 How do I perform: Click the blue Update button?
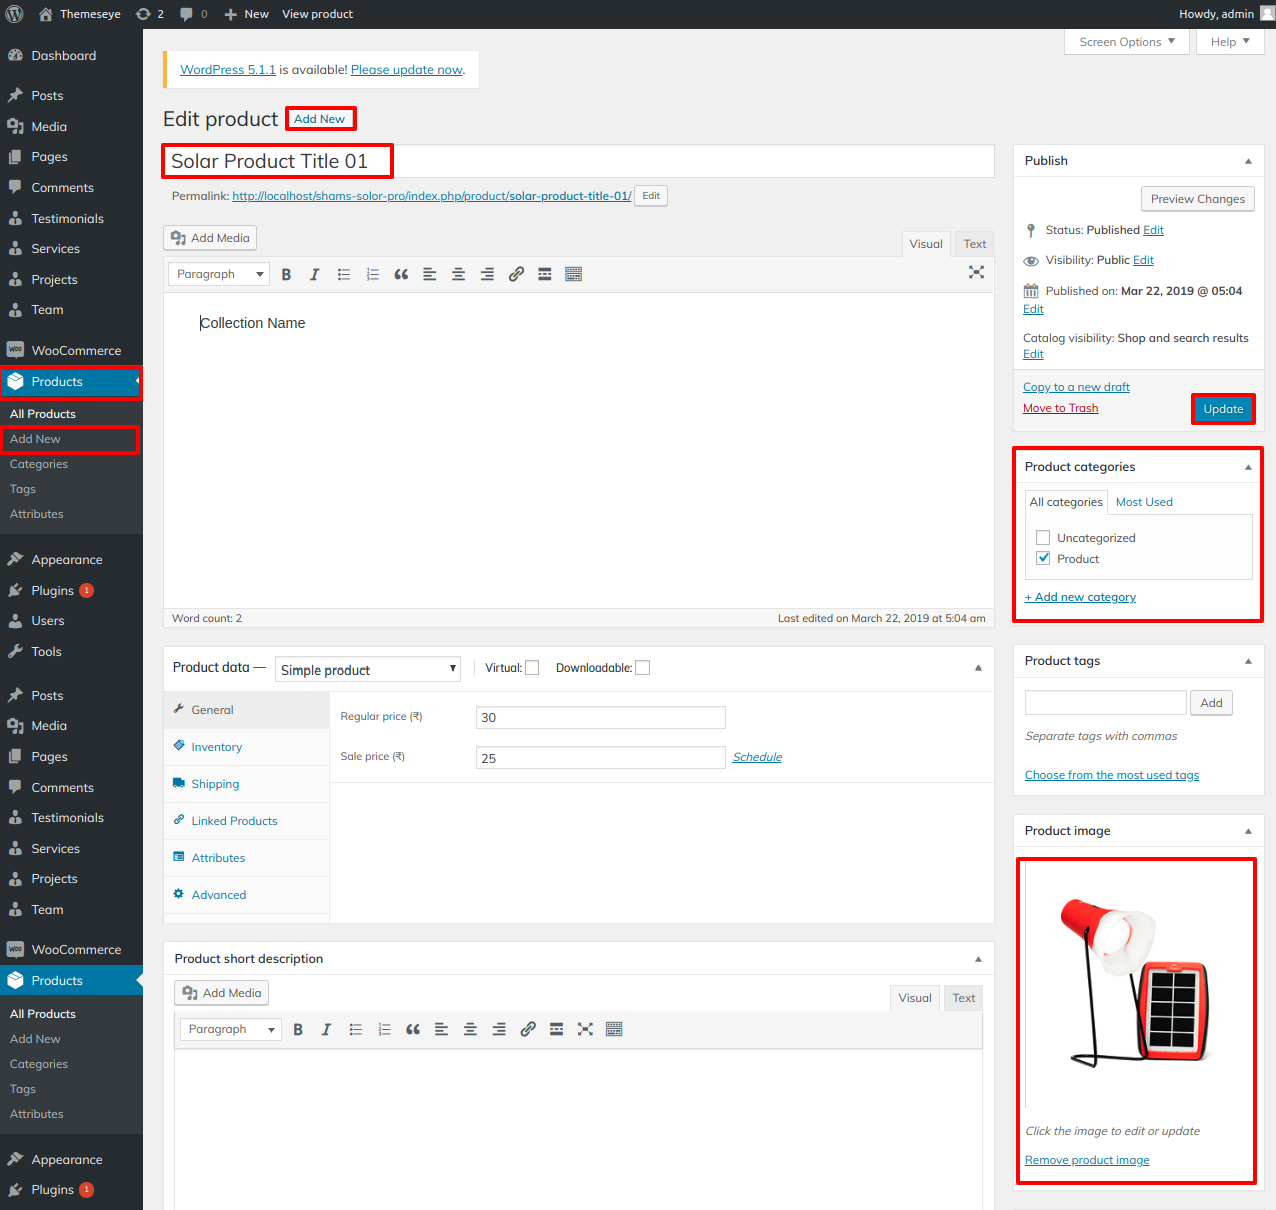point(1222,409)
